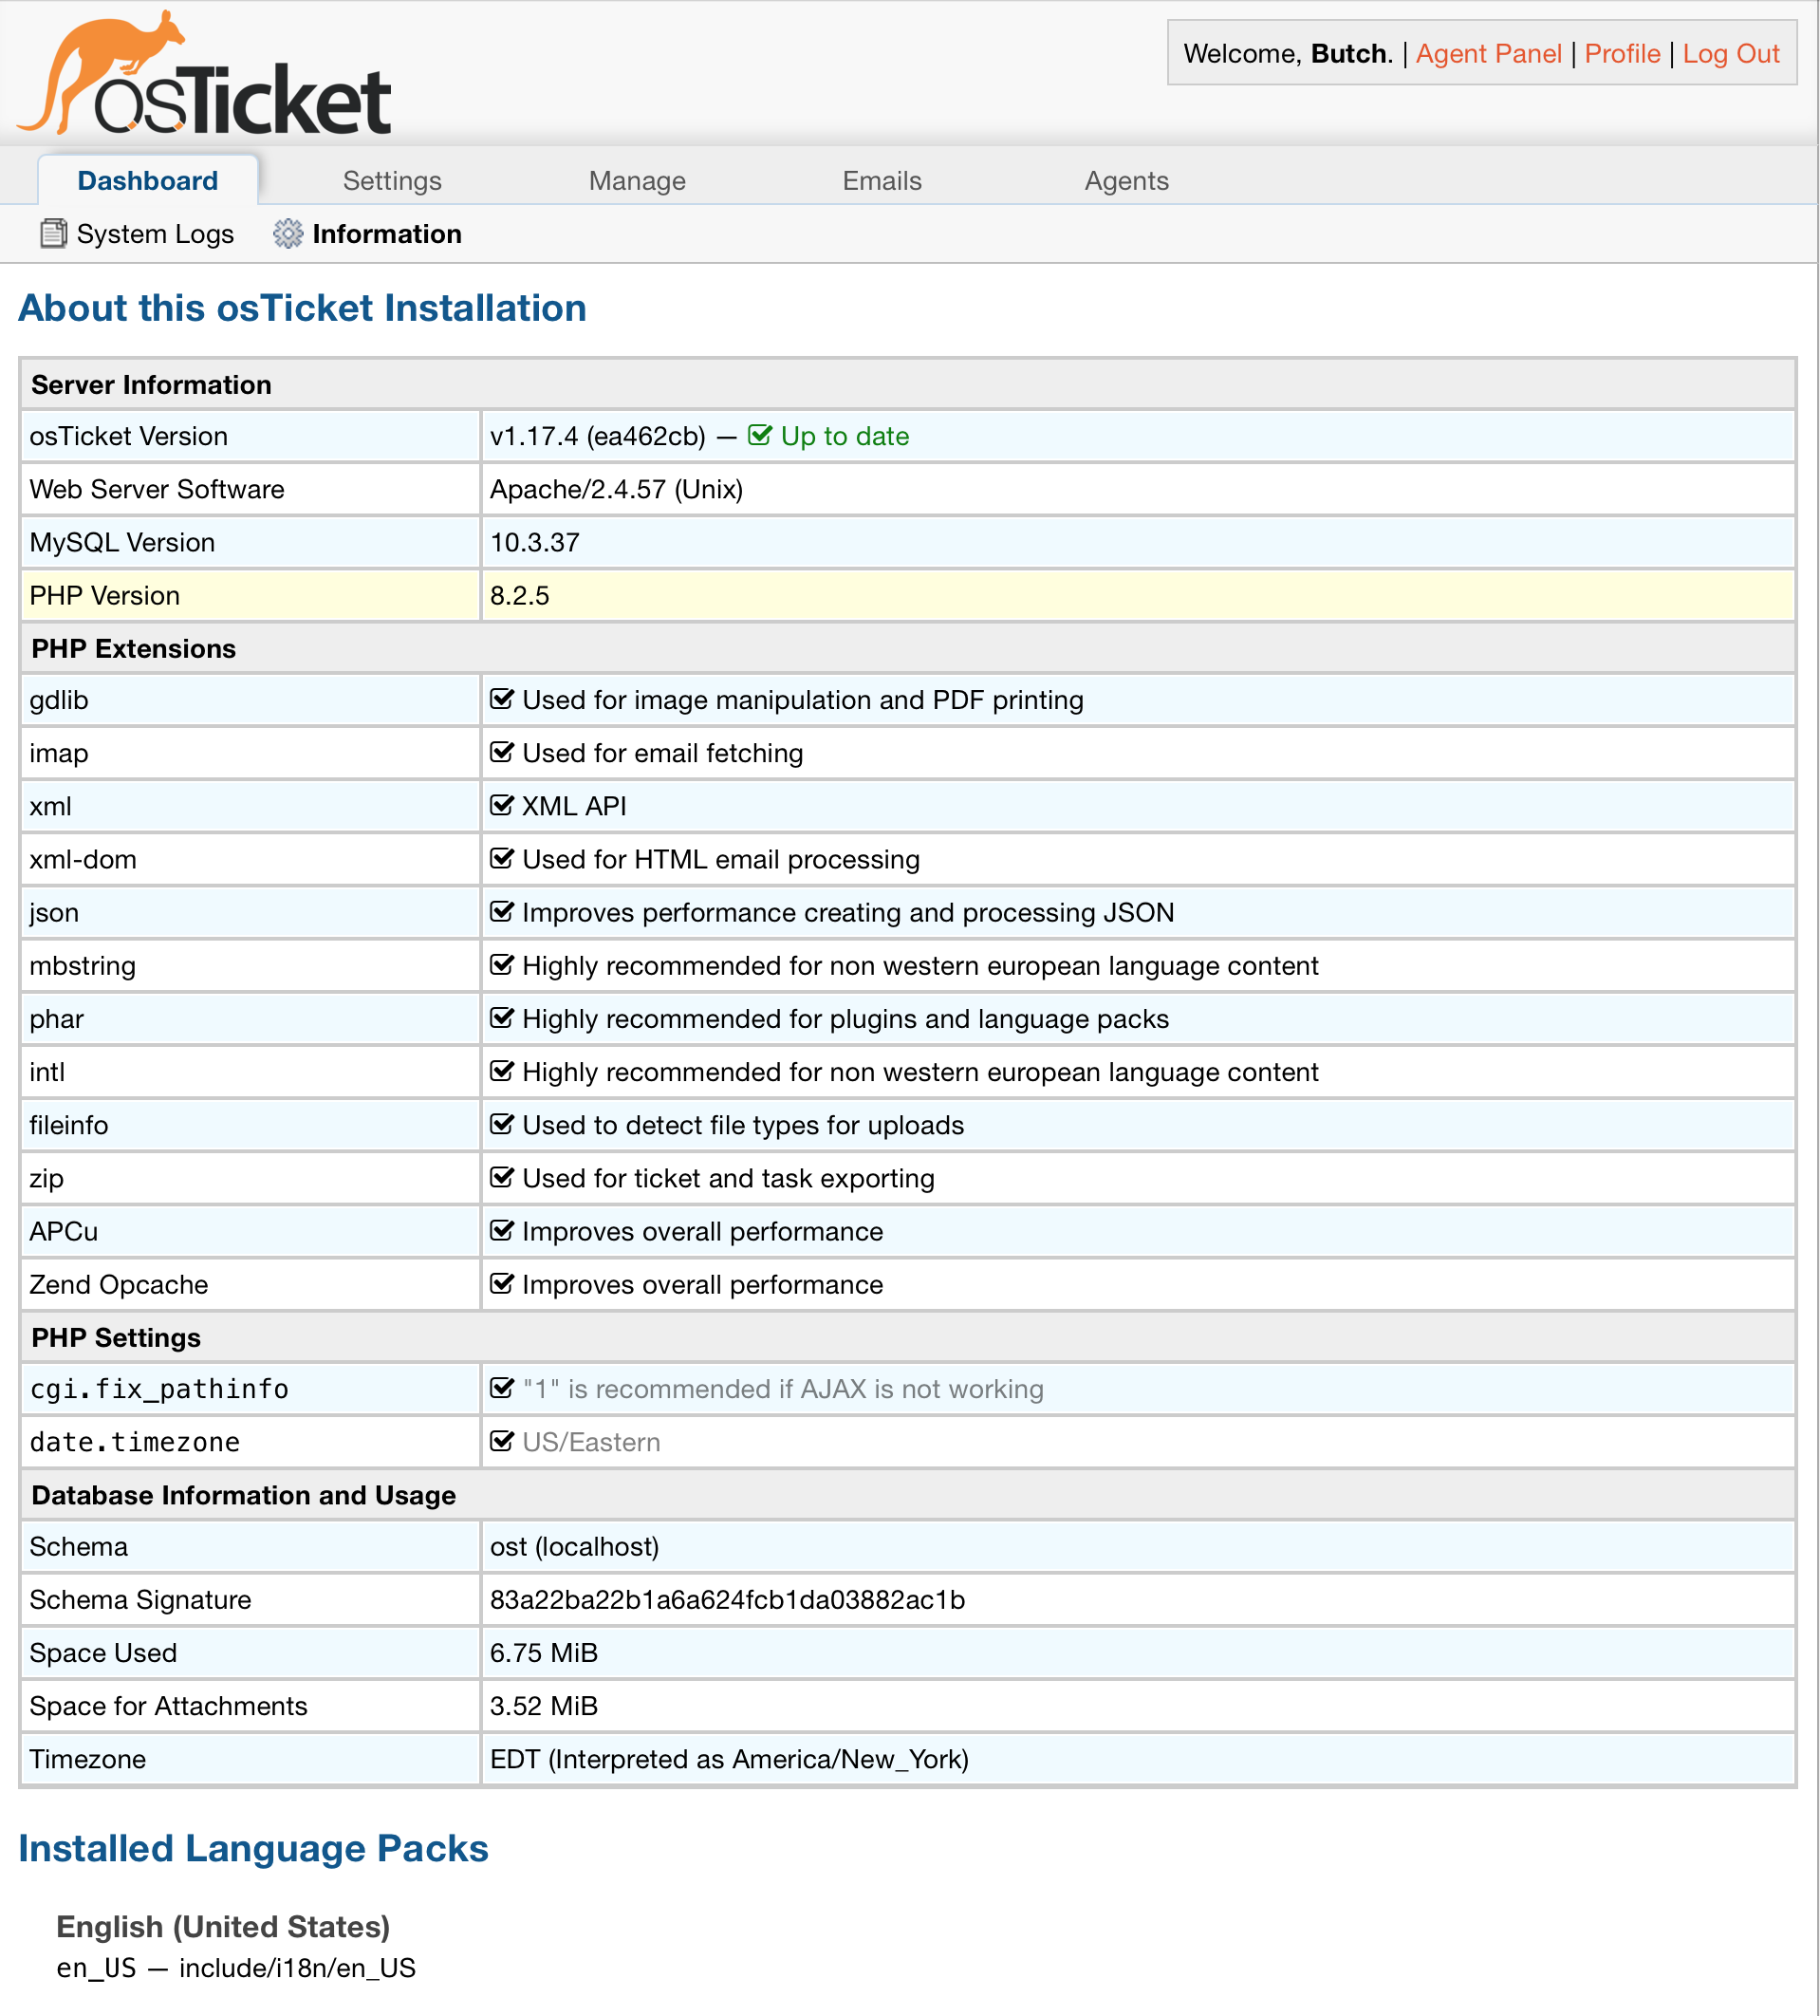This screenshot has width=1820, height=2016.
Task: Select the Dashboard tab
Action: click(x=148, y=181)
